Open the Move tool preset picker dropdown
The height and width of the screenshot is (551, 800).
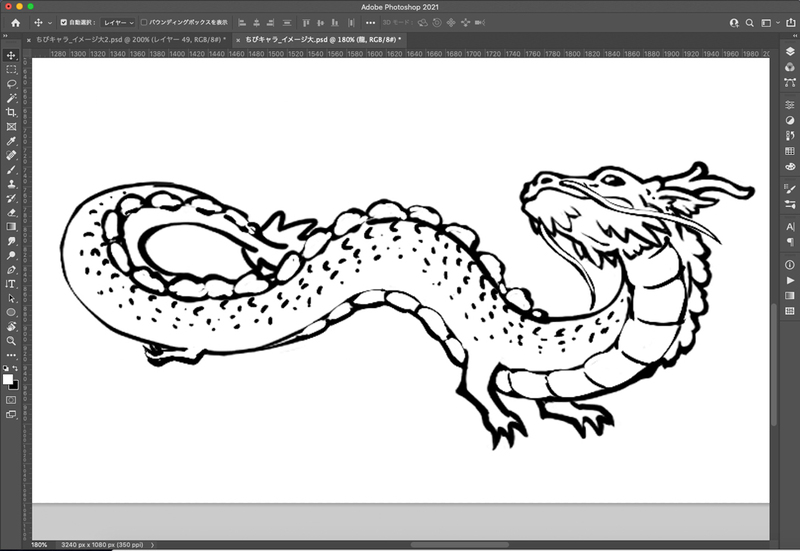point(41,22)
